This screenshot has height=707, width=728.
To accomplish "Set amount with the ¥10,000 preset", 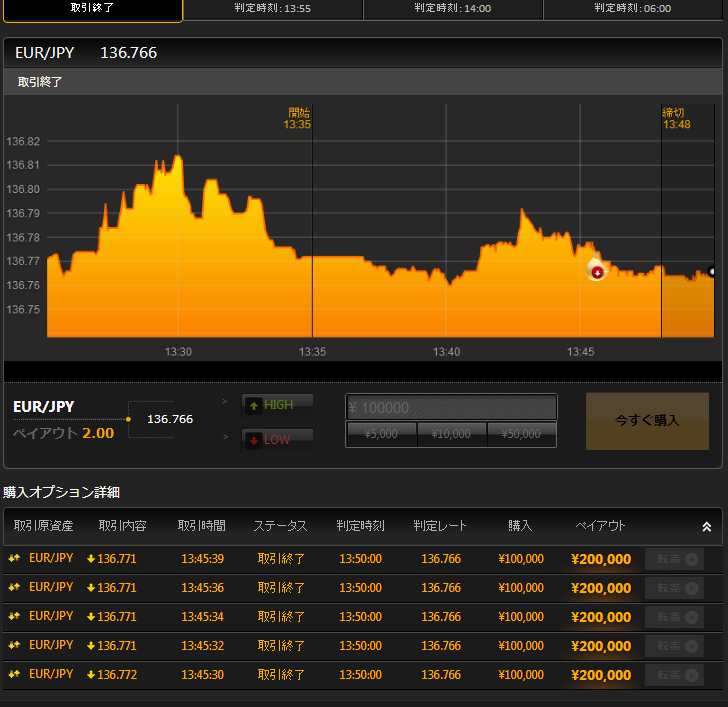I will pyautogui.click(x=451, y=434).
